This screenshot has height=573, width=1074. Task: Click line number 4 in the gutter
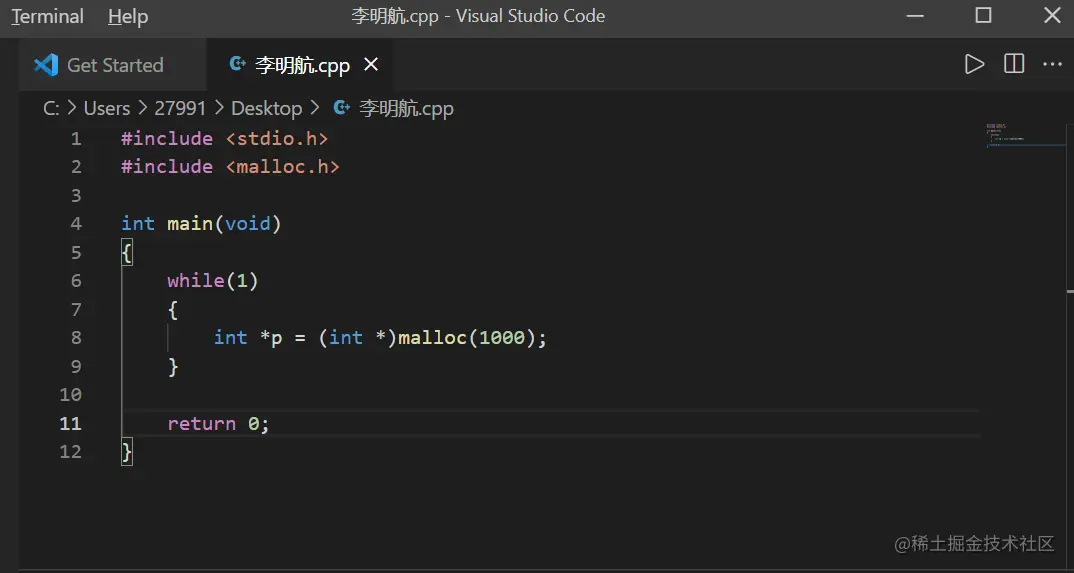(76, 224)
